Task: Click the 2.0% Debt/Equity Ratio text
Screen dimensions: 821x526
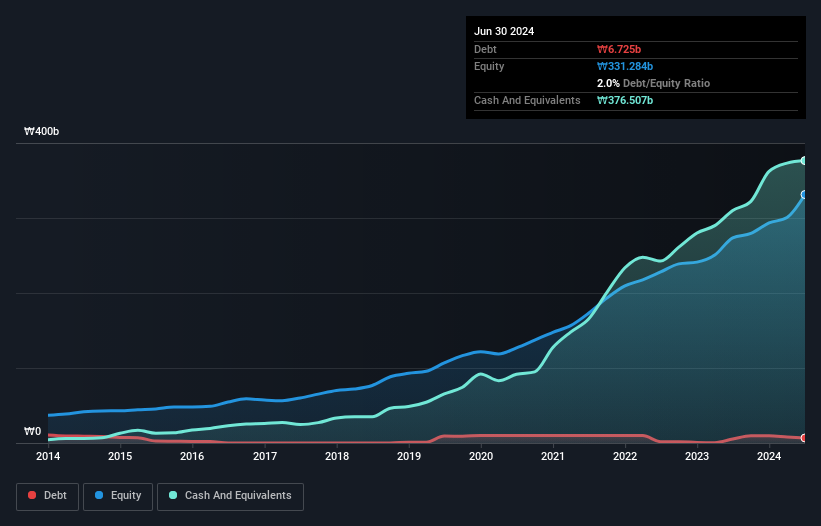Action: [653, 83]
